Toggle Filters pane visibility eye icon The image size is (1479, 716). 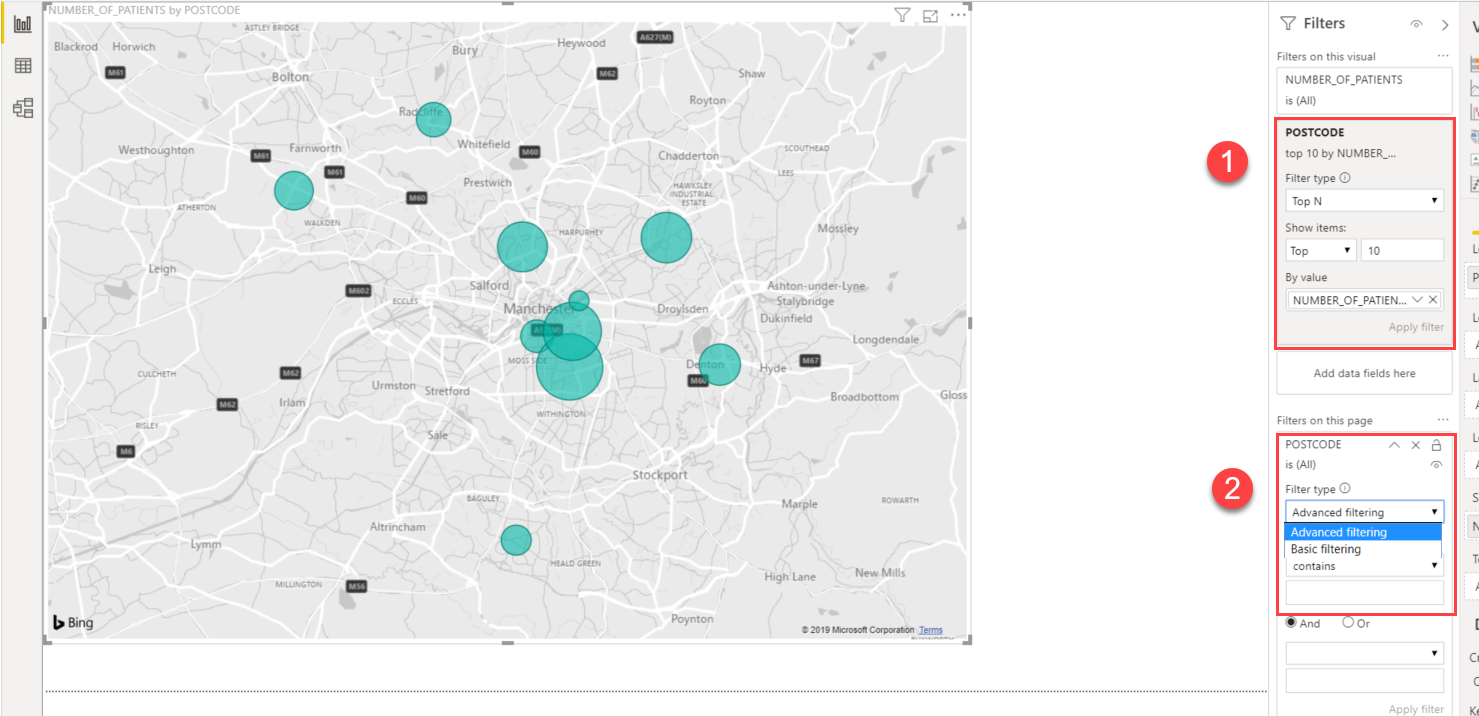(1416, 24)
